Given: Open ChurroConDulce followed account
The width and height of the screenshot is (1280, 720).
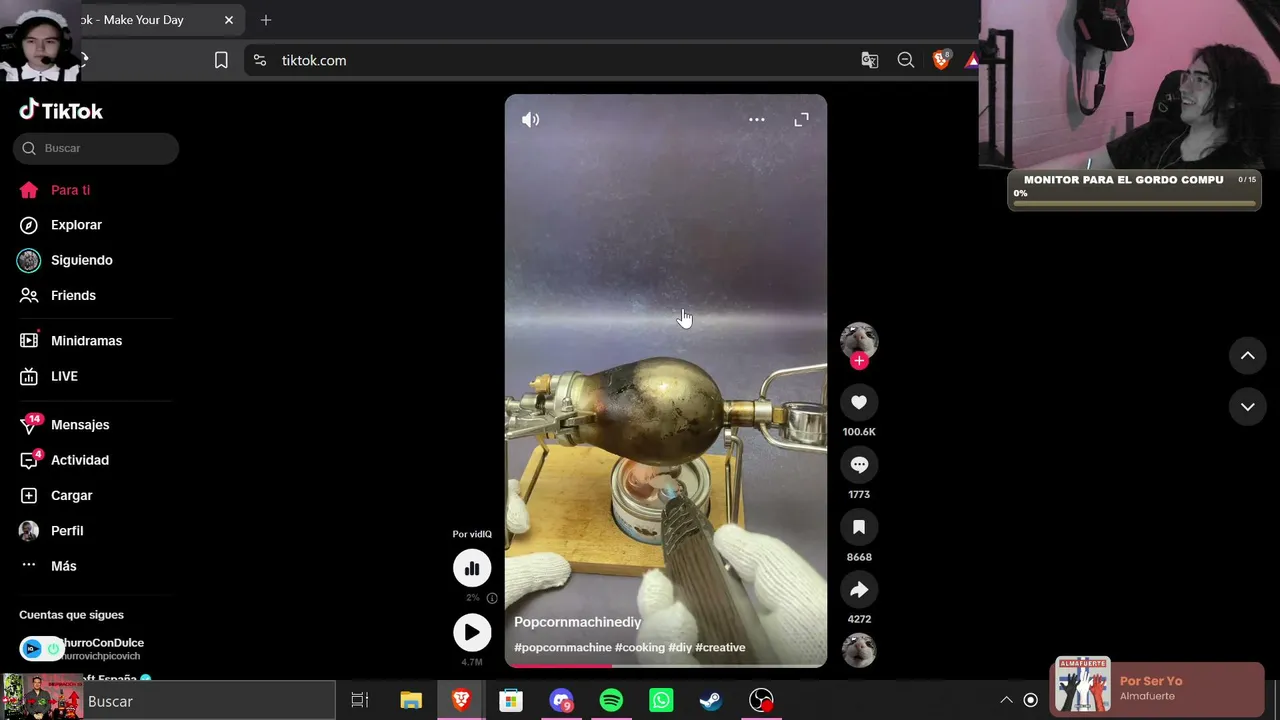Looking at the screenshot, I should point(95,649).
